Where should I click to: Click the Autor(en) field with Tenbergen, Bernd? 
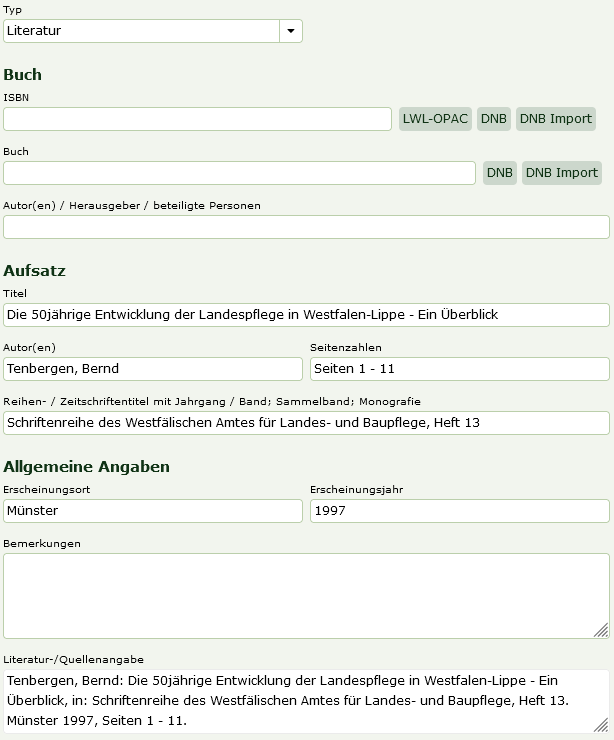click(153, 369)
